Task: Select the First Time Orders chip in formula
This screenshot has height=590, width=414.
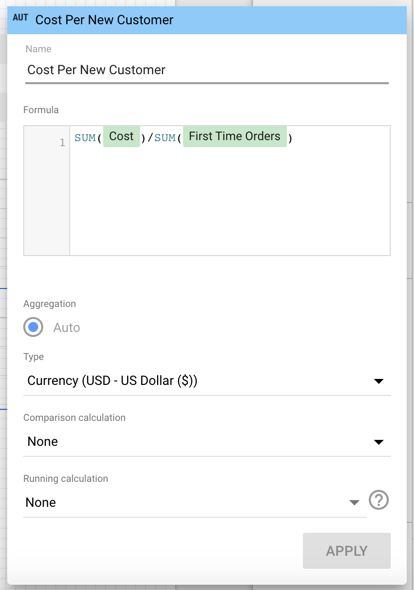Action: pyautogui.click(x=234, y=136)
